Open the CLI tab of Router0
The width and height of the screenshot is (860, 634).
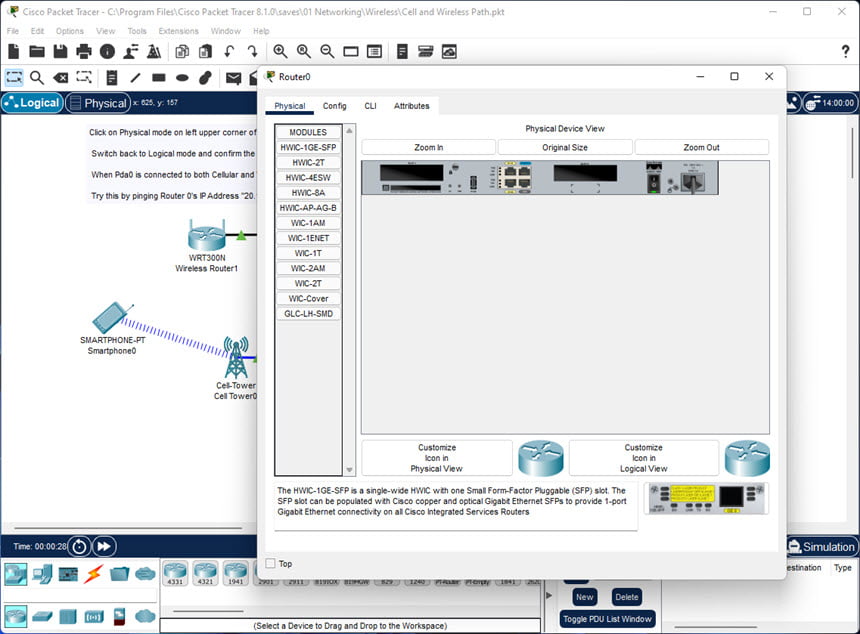click(x=370, y=106)
